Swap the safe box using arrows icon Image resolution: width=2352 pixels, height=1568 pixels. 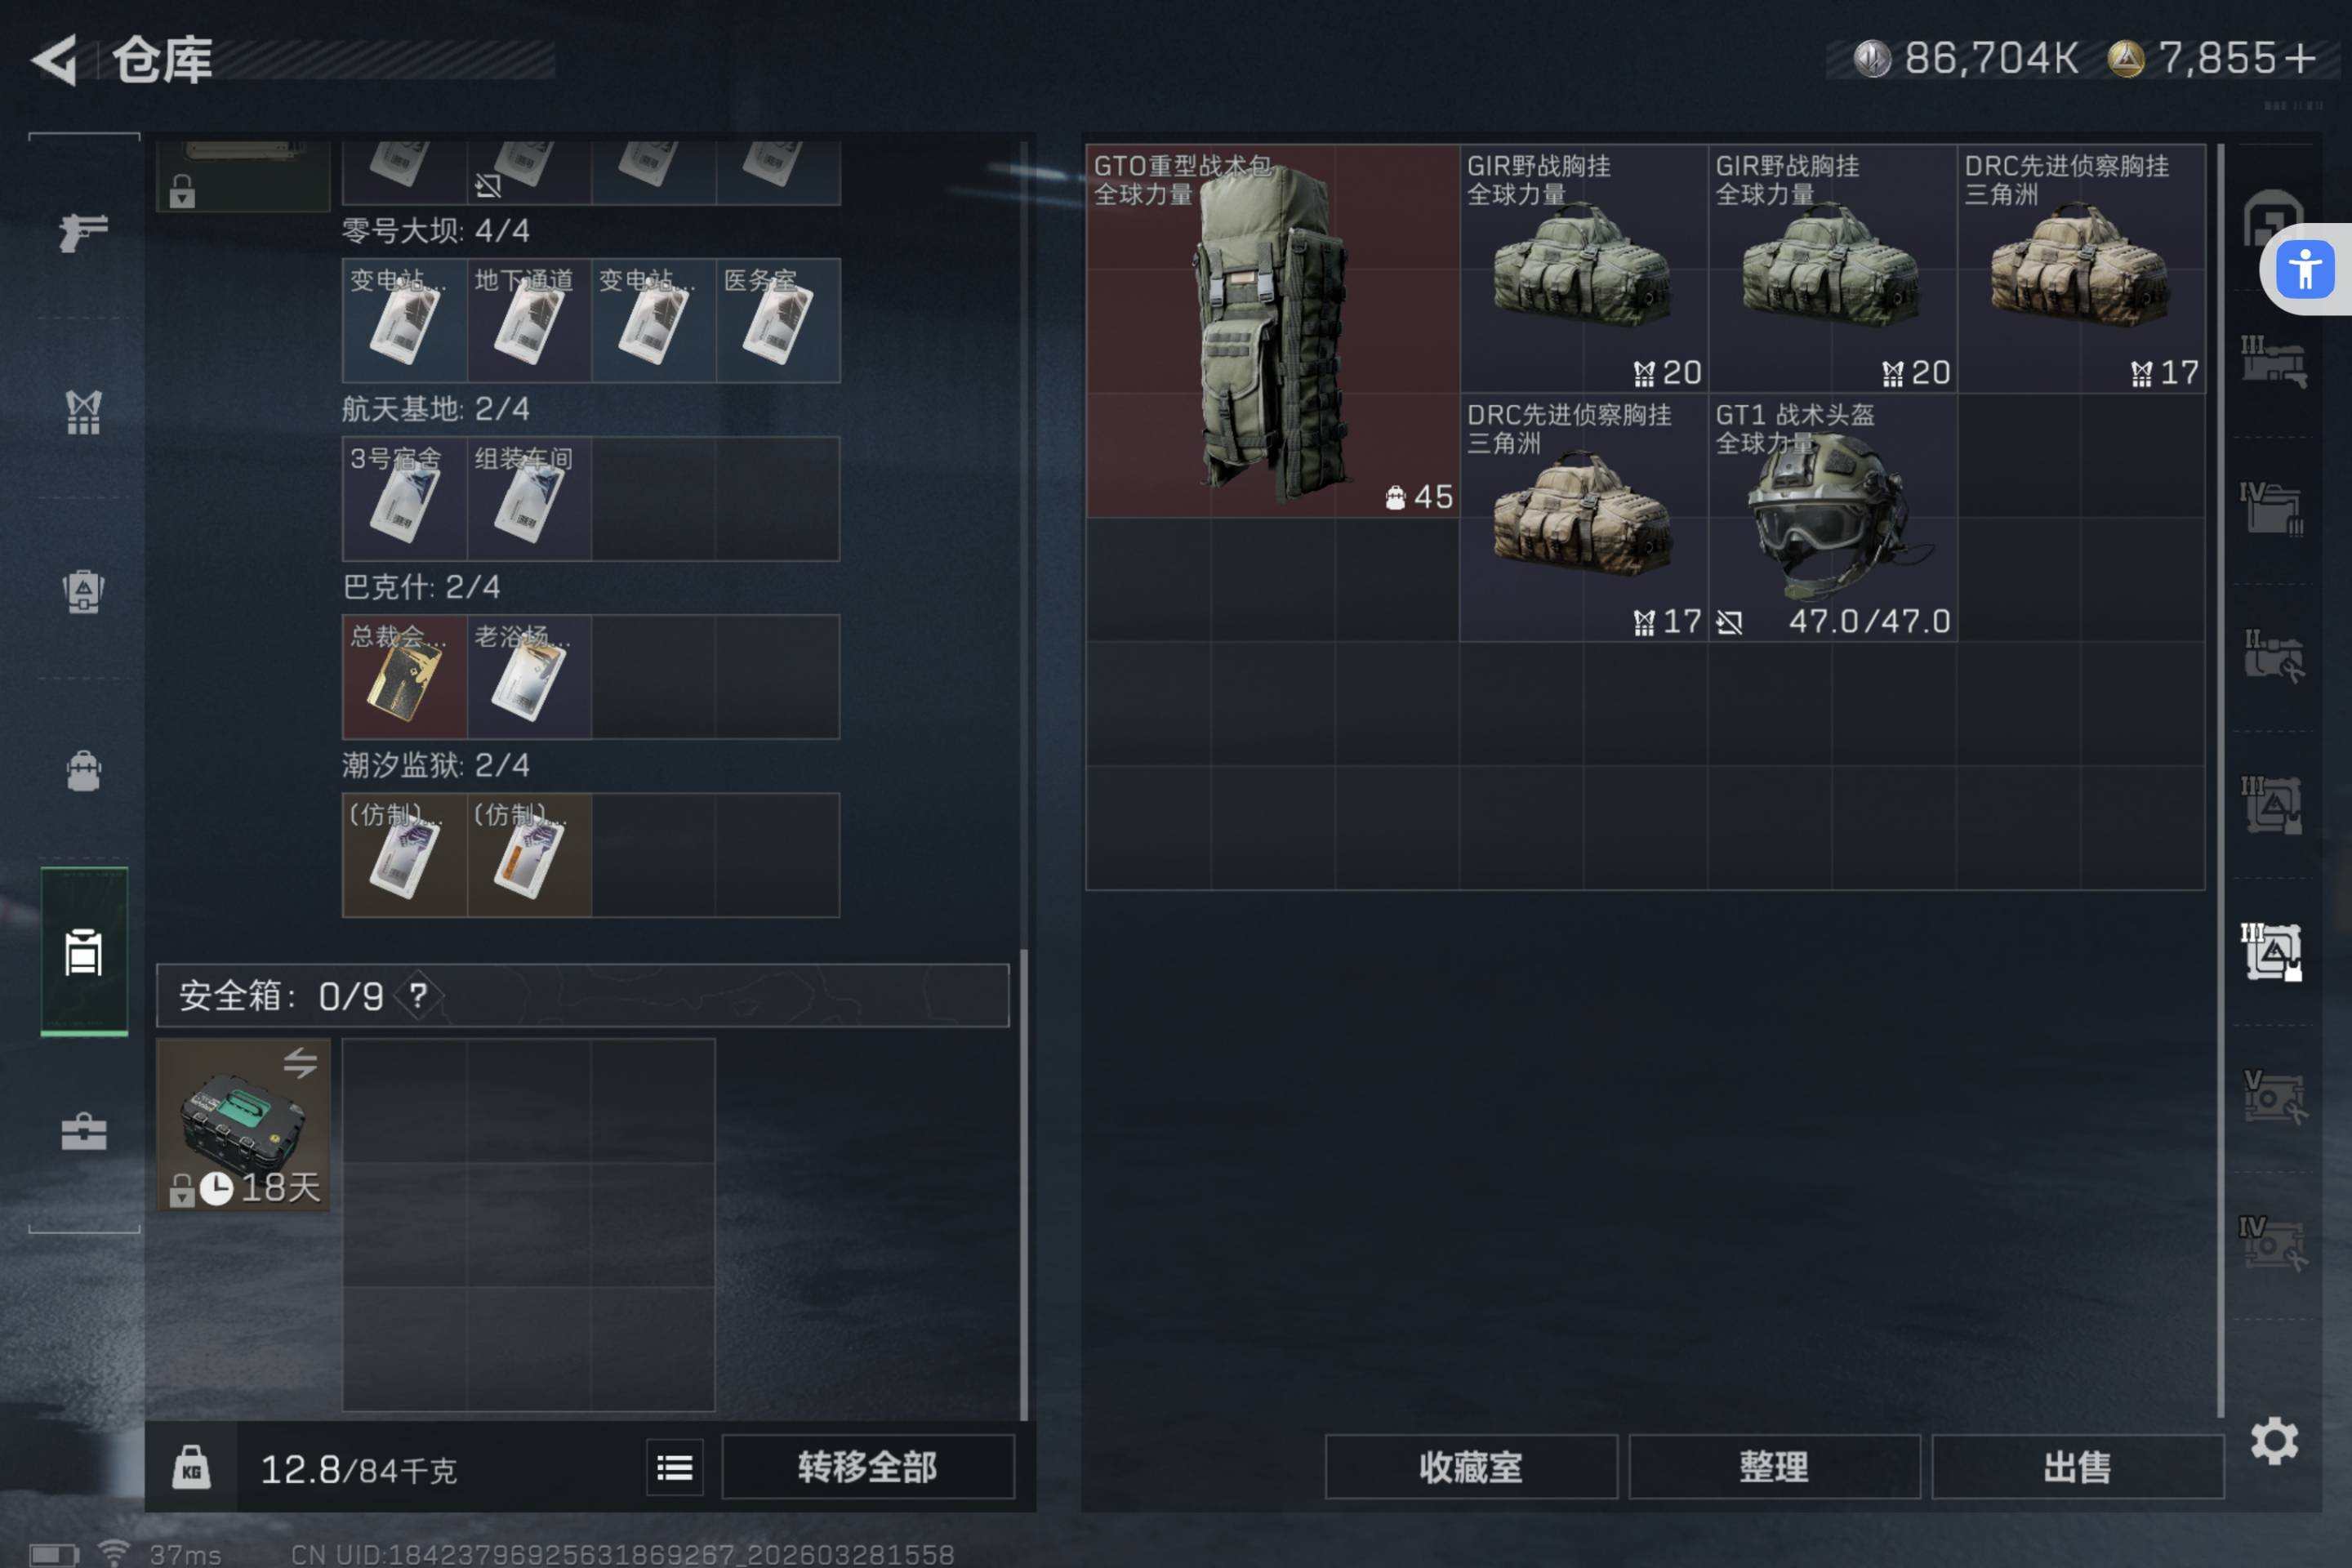[299, 1062]
